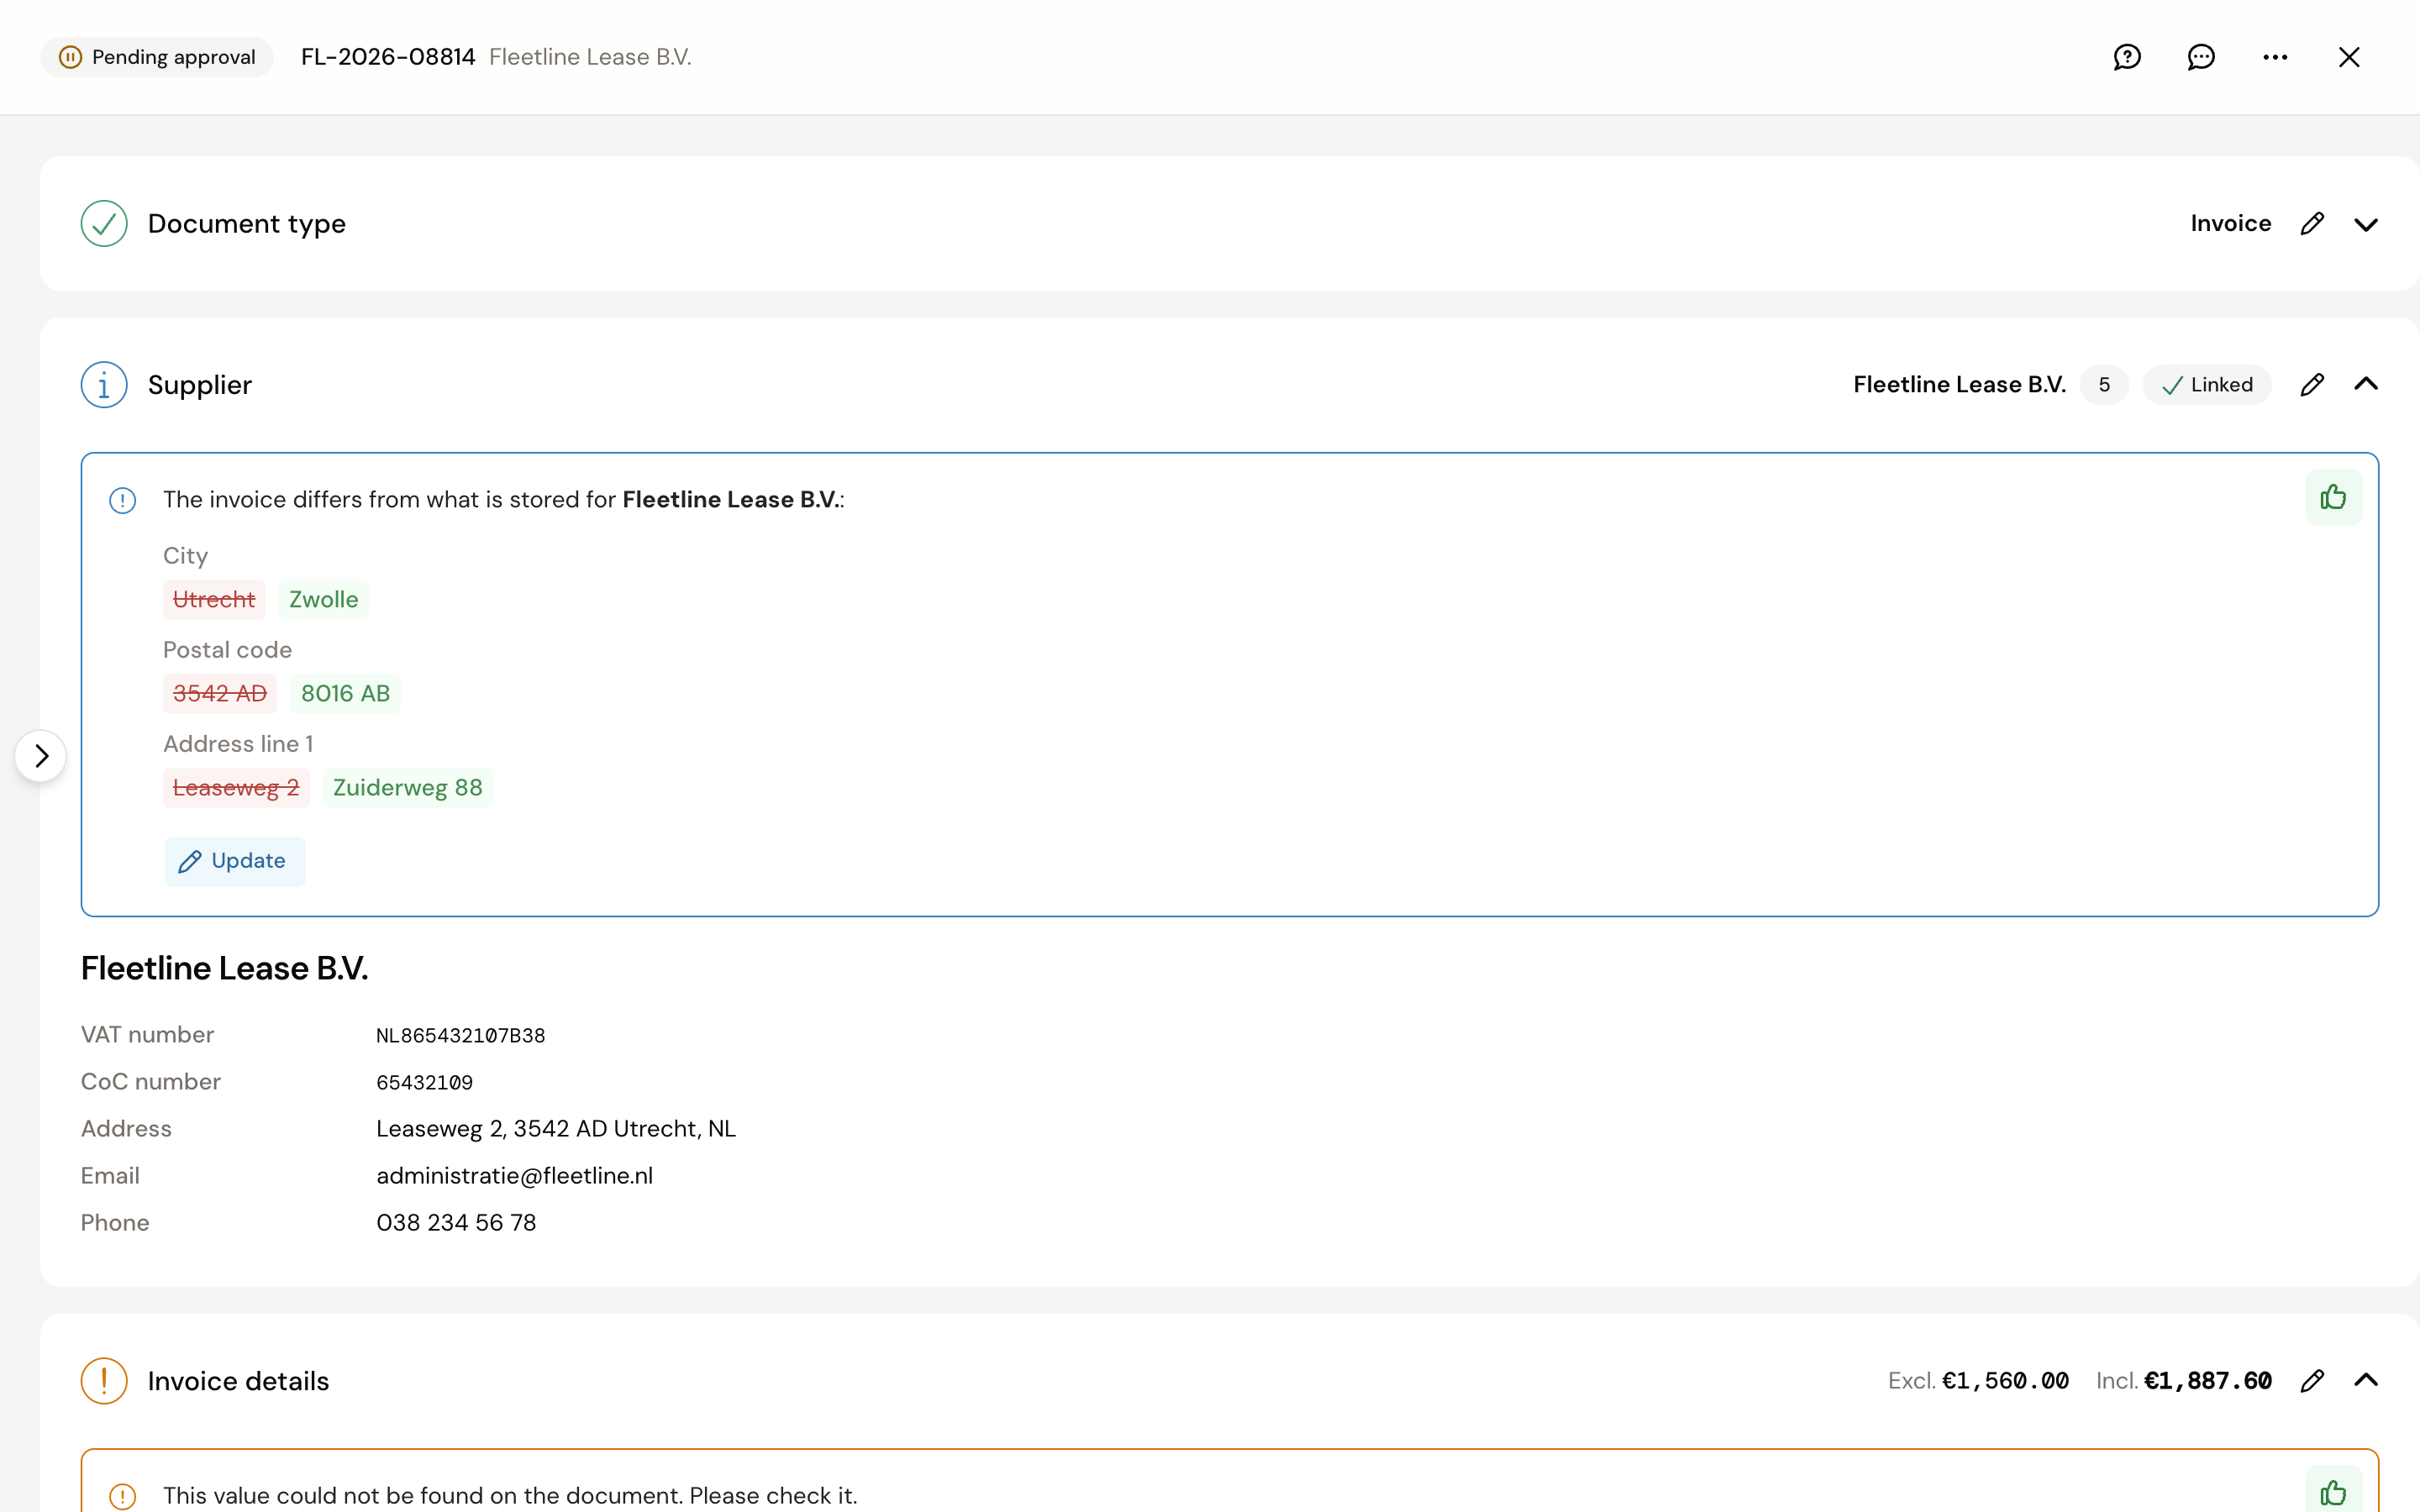Approve supplier difference with thumbs-up icon
The image size is (2420, 1512).
(x=2333, y=497)
